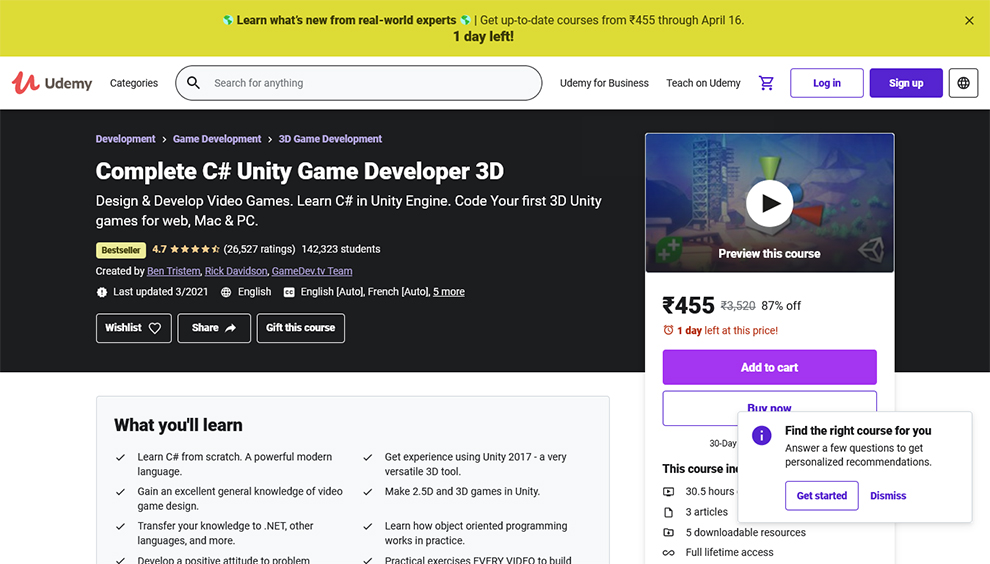Click the closed captions icon

(289, 292)
